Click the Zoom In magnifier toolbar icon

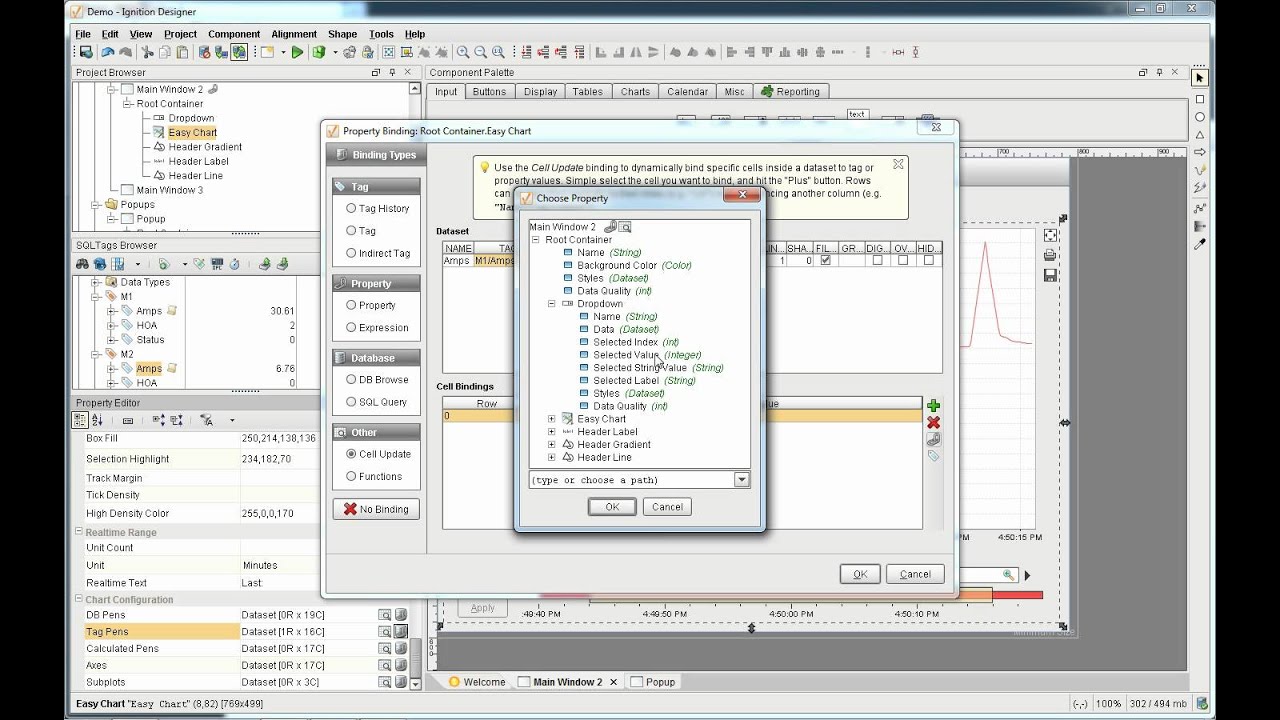(463, 52)
